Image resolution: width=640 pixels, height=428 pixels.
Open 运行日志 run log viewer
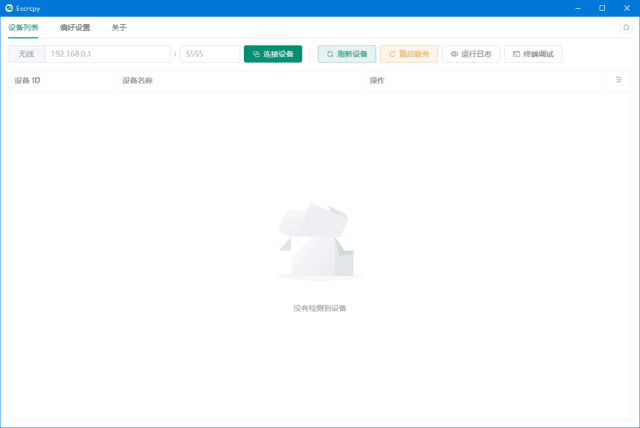pos(470,54)
